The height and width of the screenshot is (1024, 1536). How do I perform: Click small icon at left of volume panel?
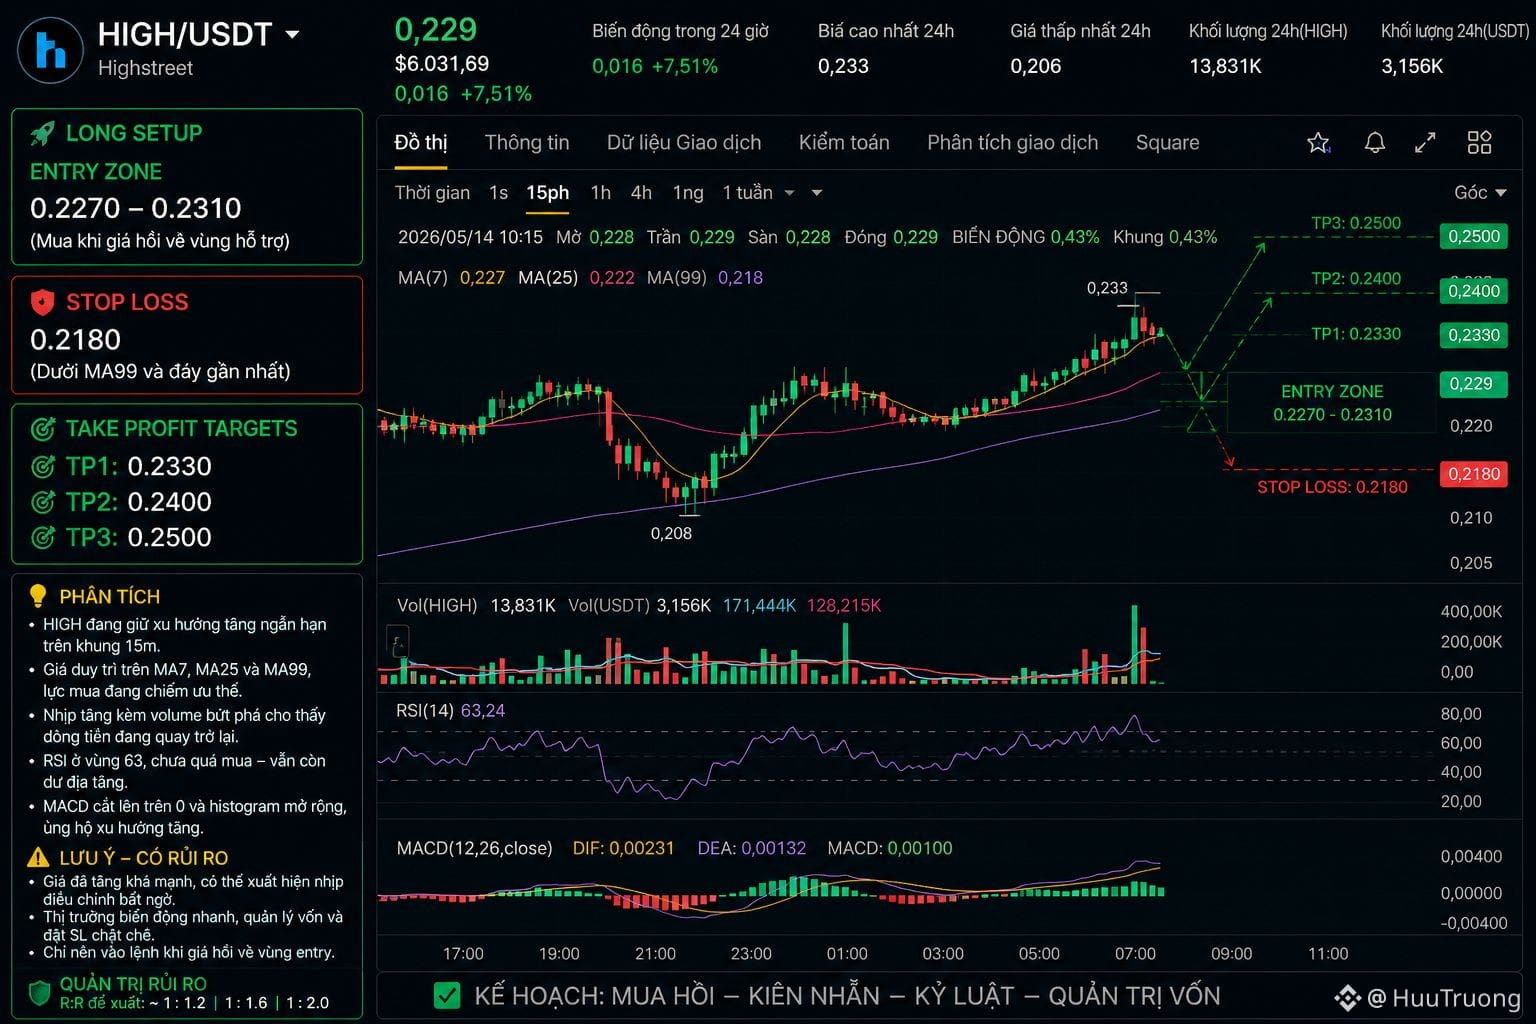coord(397,641)
